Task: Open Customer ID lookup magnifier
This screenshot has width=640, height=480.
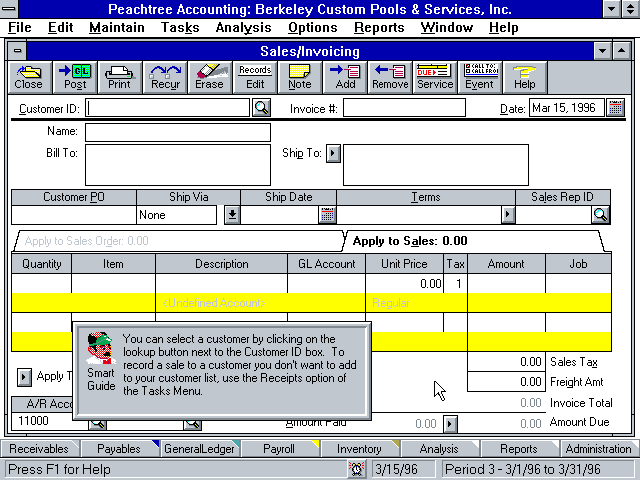Action: [x=261, y=108]
